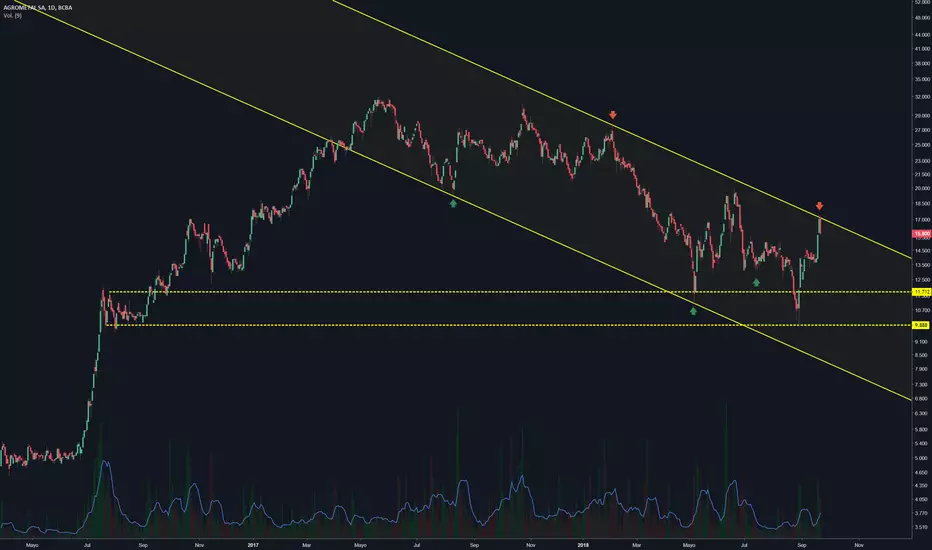Open the AGROMETAL SA, 1D, BCBA symbol title
Image resolution: width=932 pixels, height=550 pixels.
point(37,8)
